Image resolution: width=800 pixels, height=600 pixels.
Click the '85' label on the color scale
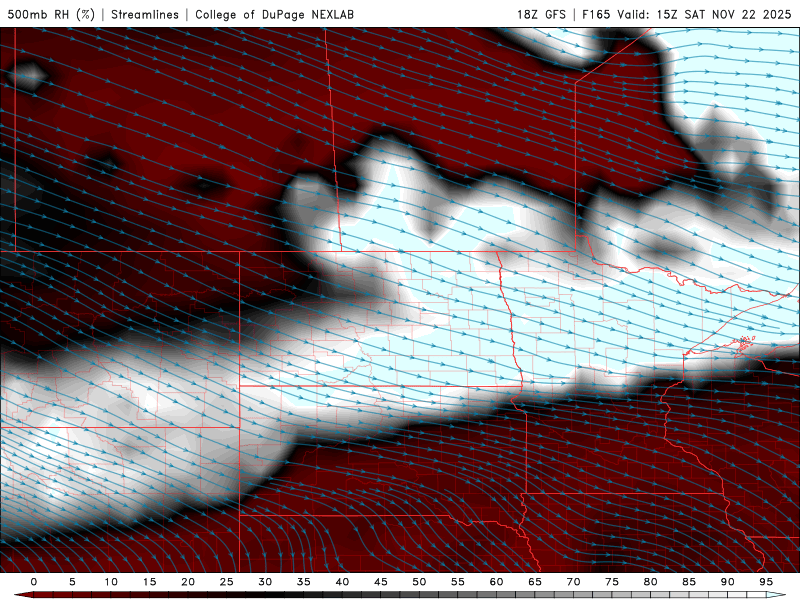[x=689, y=582]
